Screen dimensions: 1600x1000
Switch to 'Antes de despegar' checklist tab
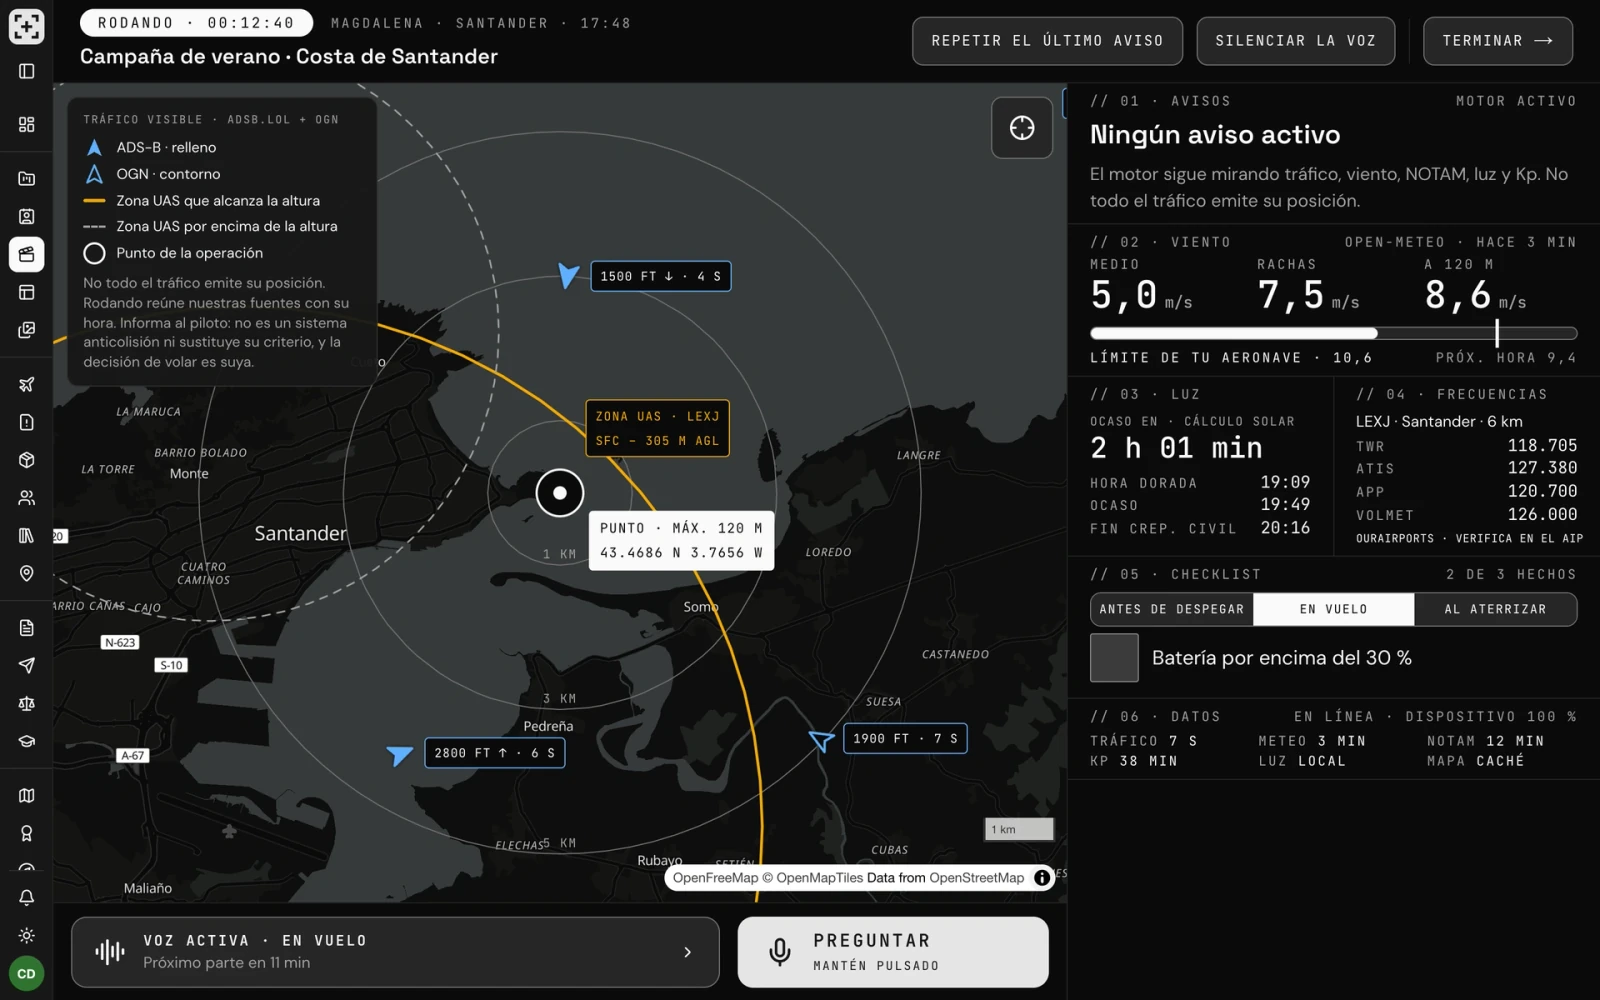point(1172,609)
